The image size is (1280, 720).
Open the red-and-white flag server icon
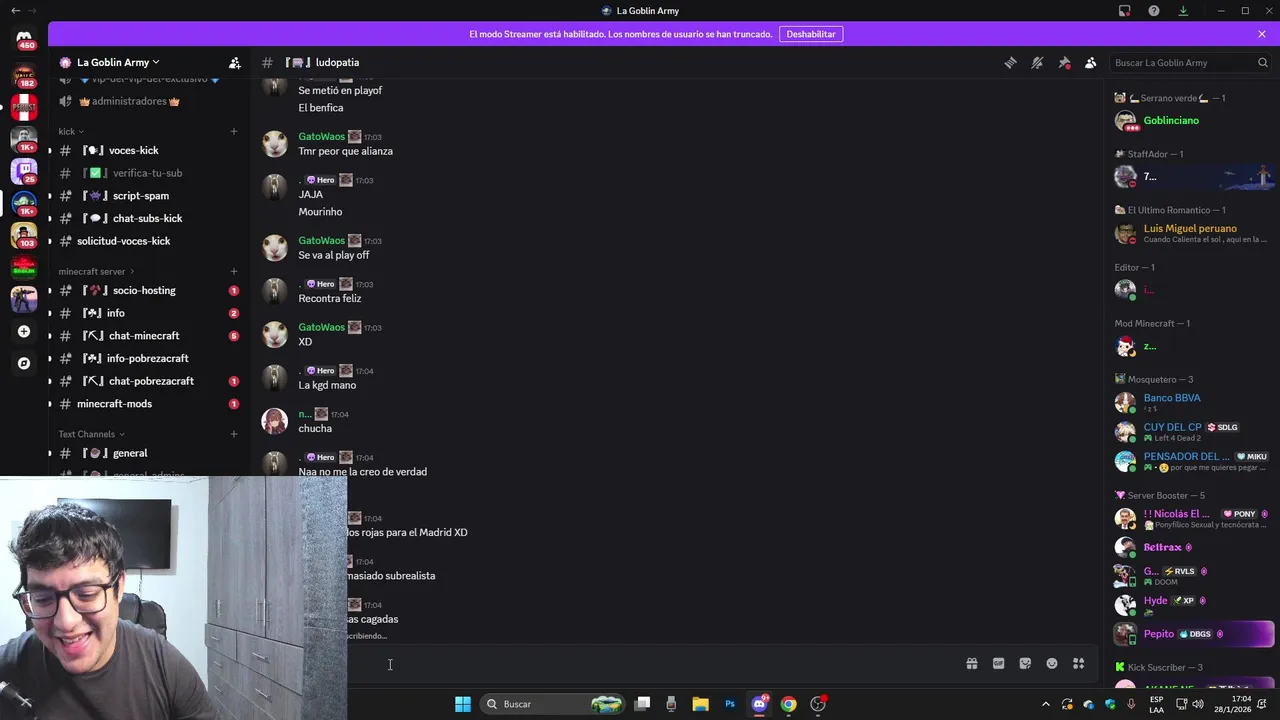point(24,106)
